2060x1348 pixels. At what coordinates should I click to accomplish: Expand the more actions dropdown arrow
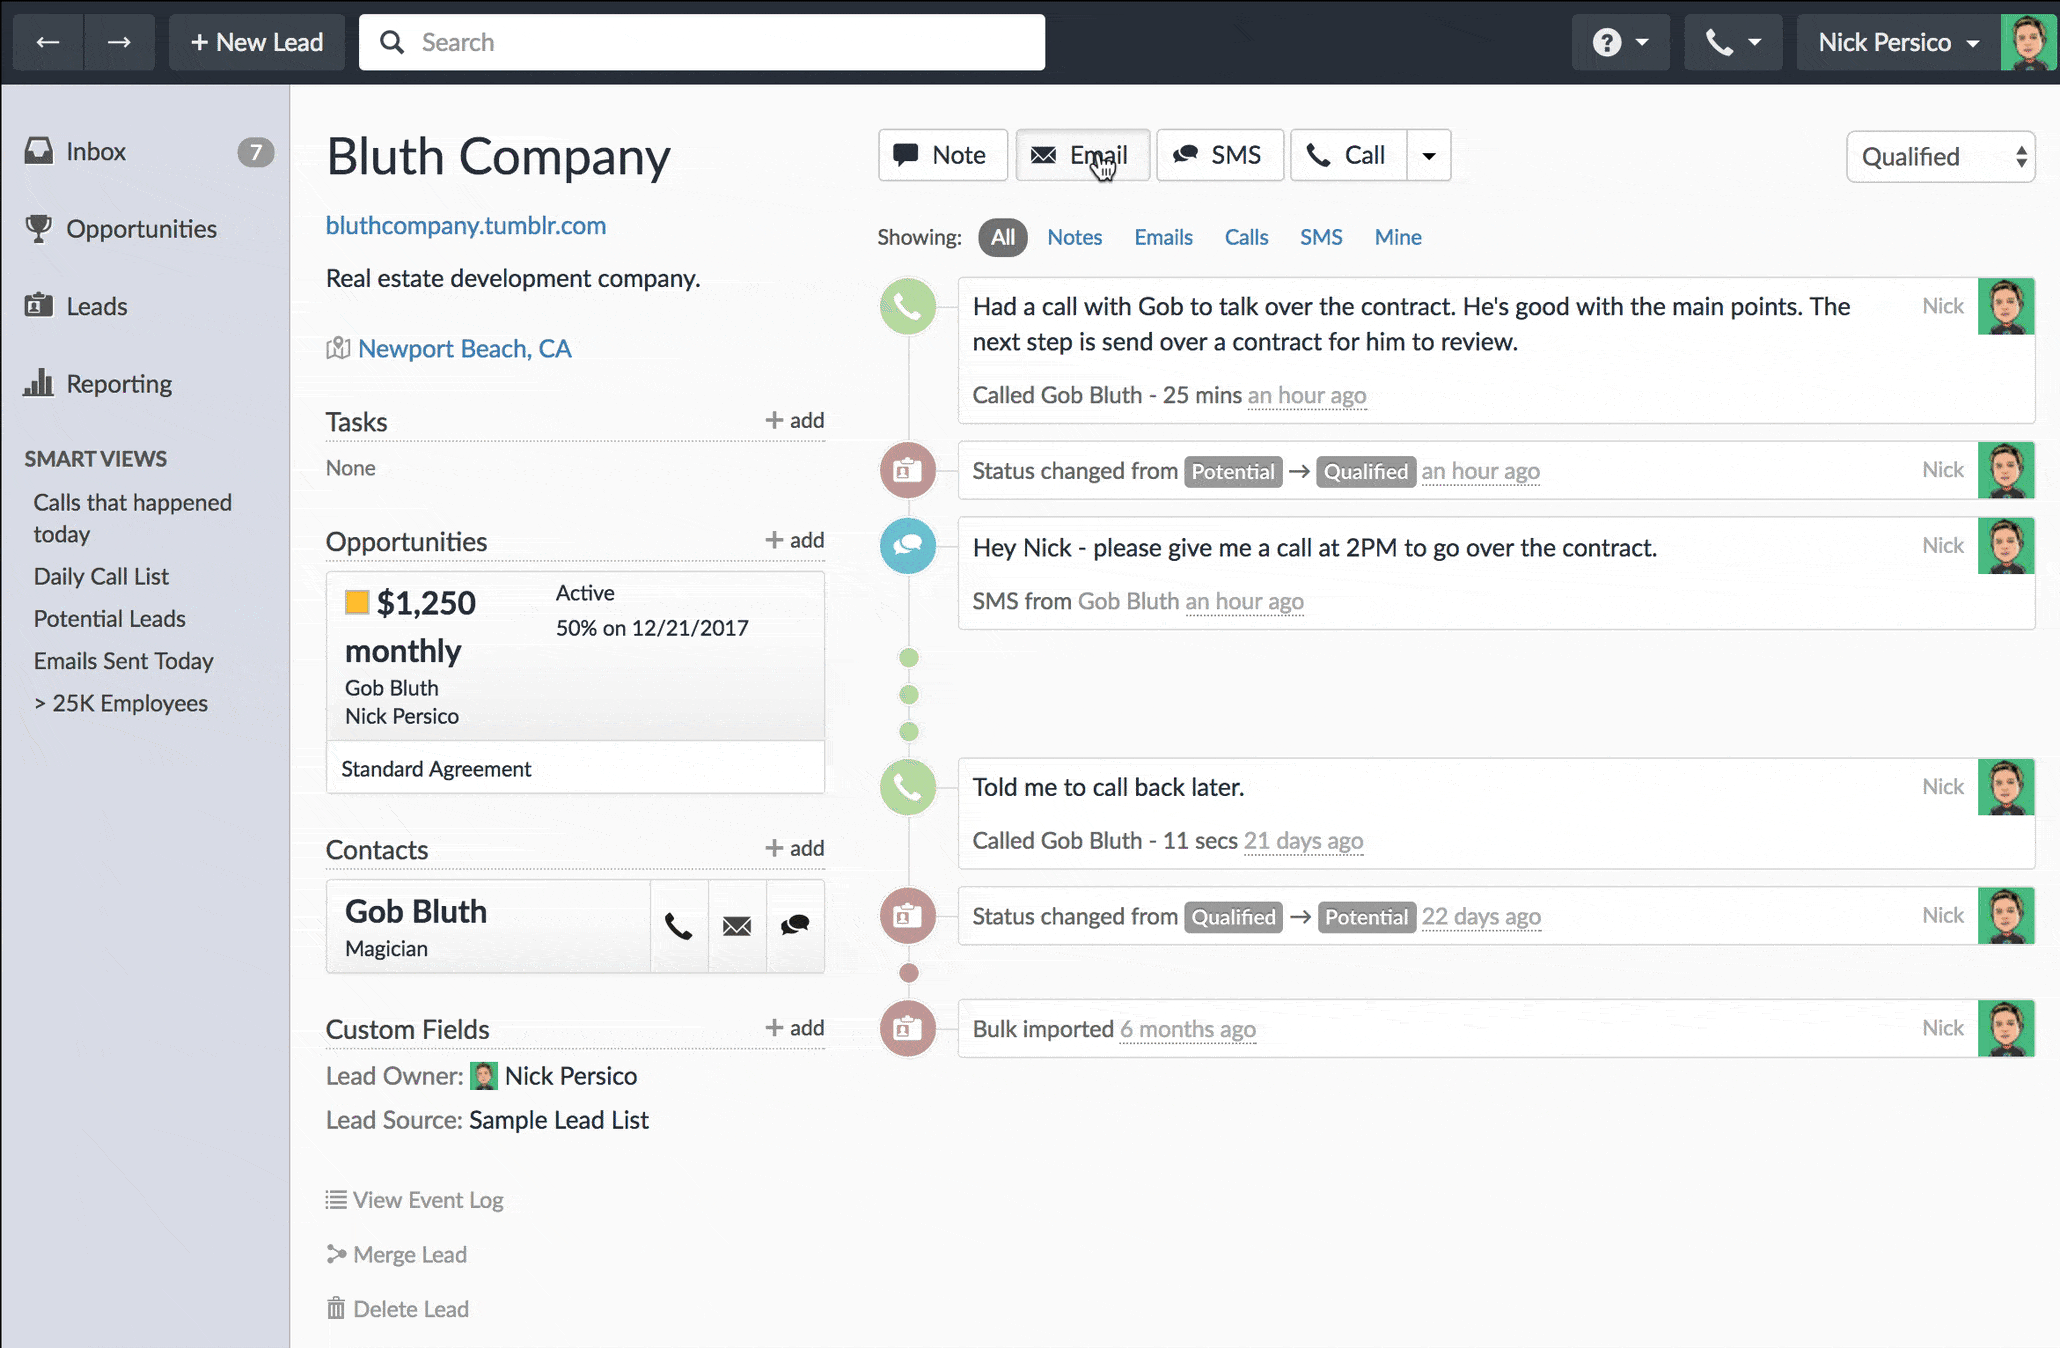tap(1430, 153)
